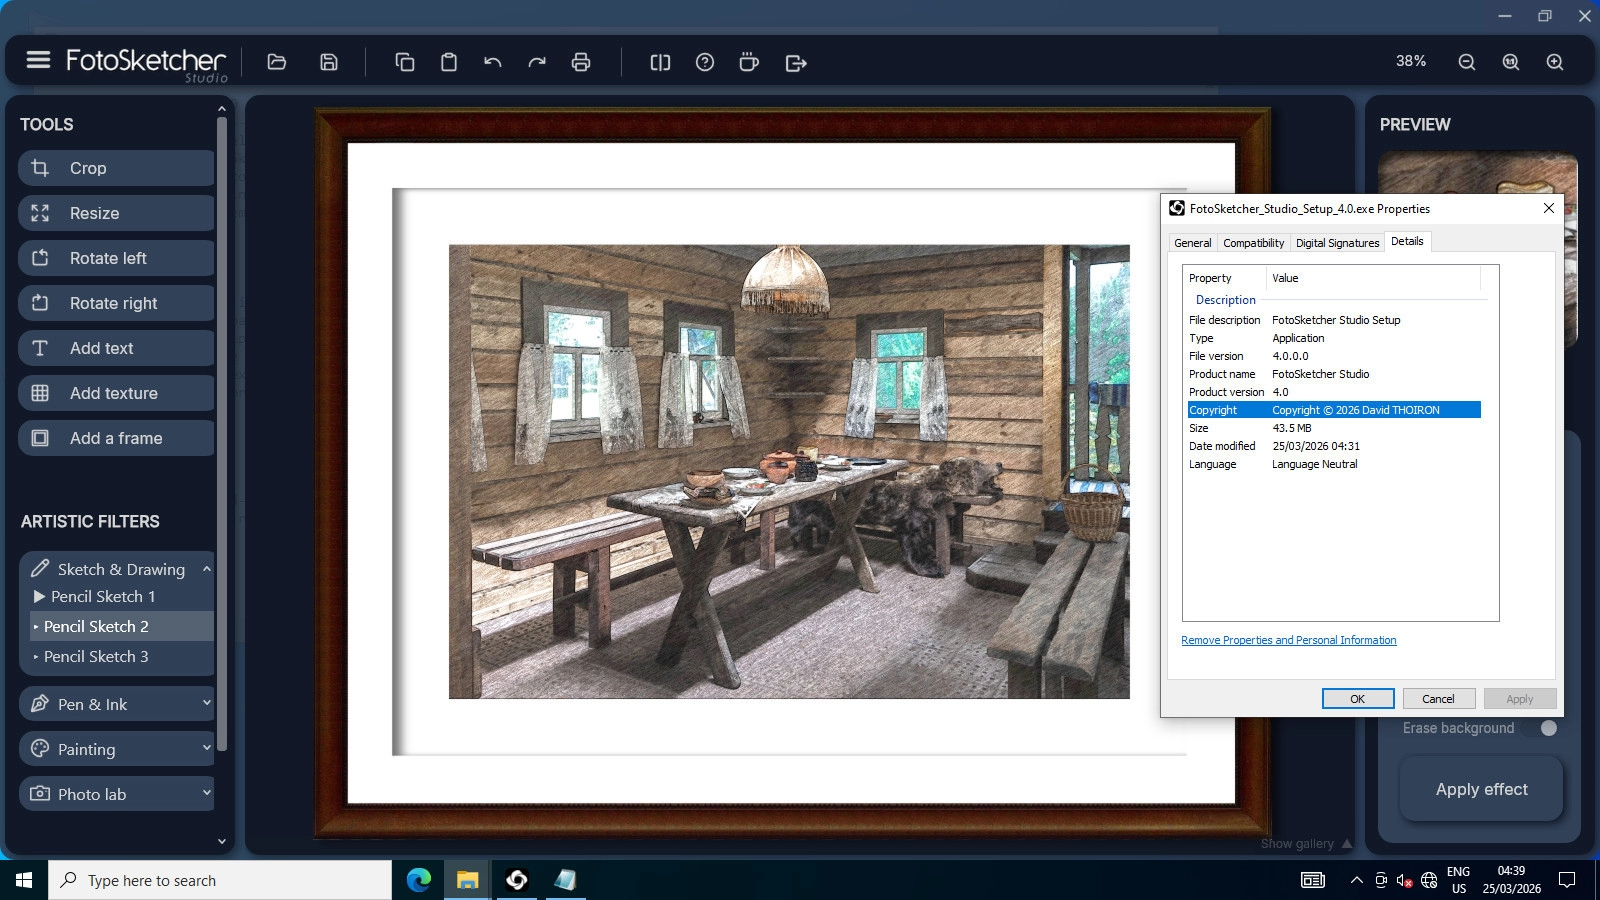The width and height of the screenshot is (1600, 900).
Task: Click the zoom out magnifier icon
Action: click(x=1467, y=62)
